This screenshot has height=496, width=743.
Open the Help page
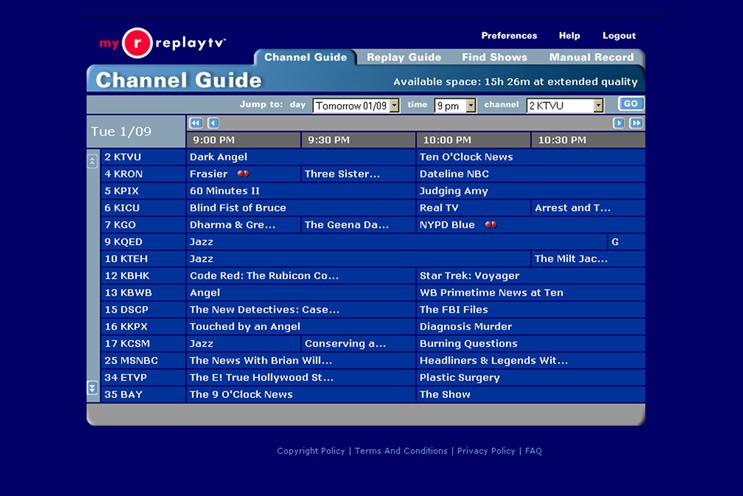click(x=569, y=36)
